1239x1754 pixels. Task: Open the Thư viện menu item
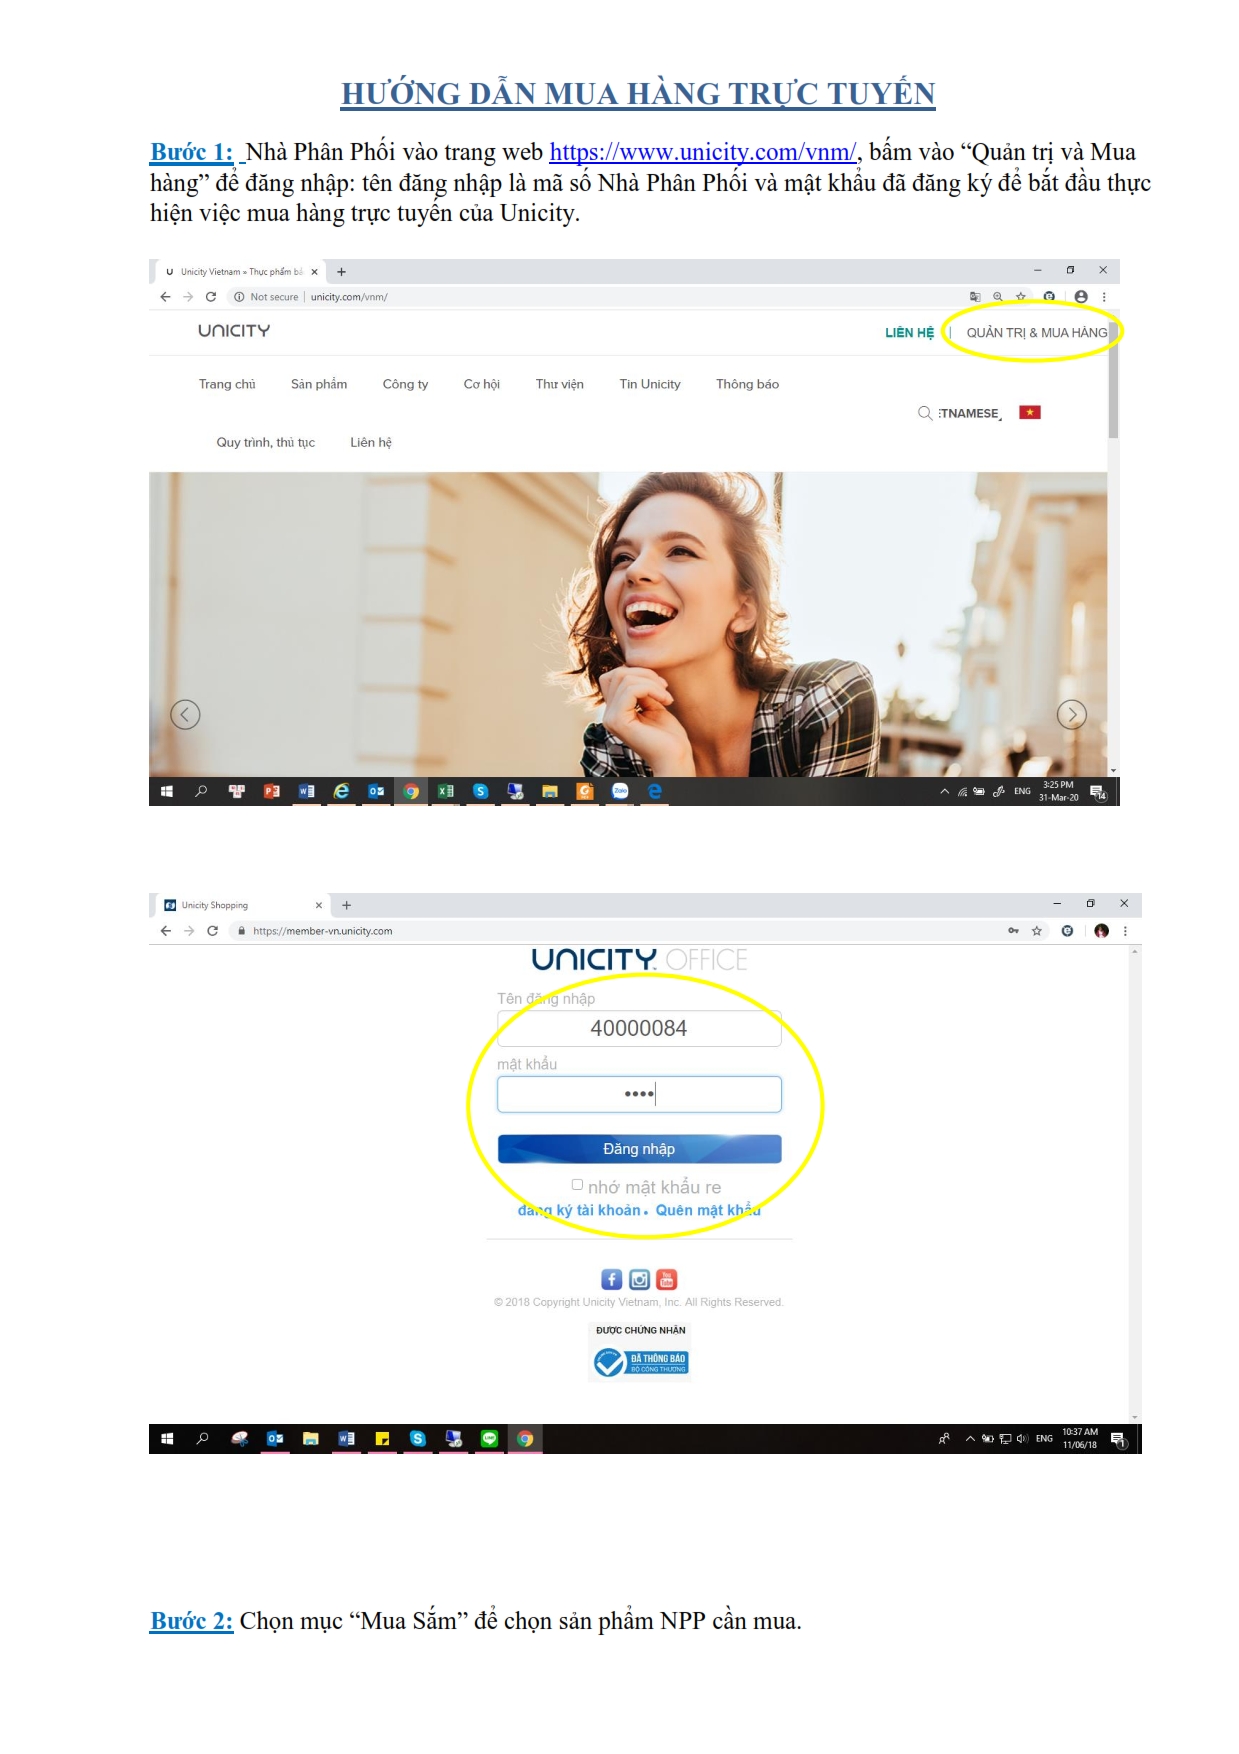coord(559,384)
